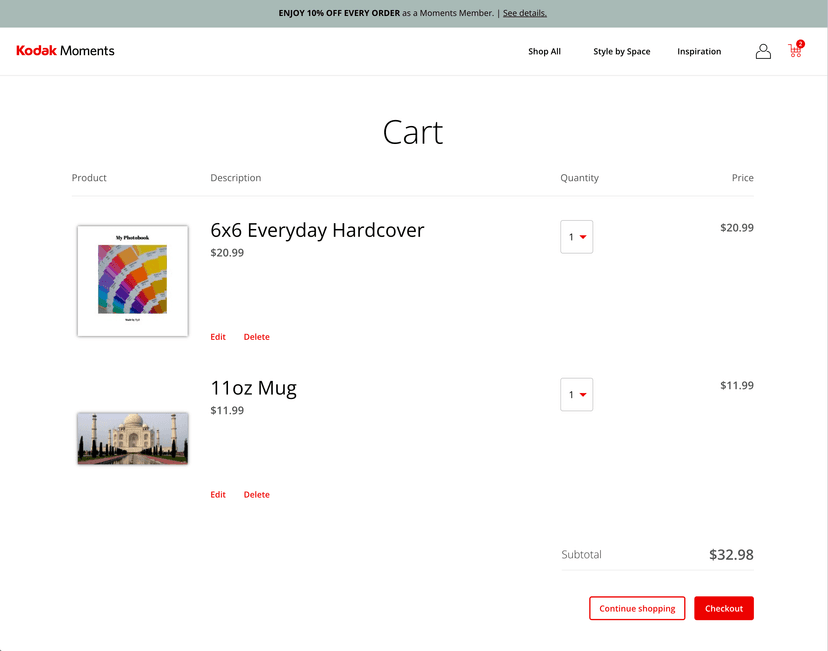Image resolution: width=828 pixels, height=651 pixels.
Task: Remove the 11oz Mug using Delete
Action: 256,495
